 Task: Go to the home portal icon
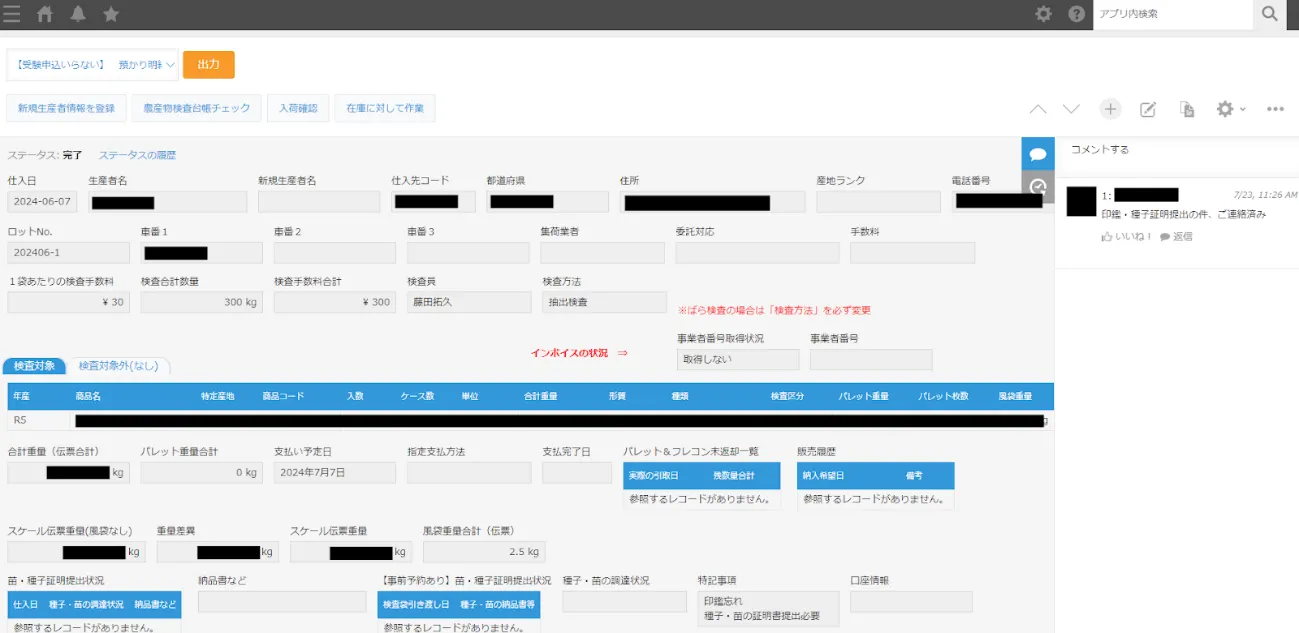point(45,14)
